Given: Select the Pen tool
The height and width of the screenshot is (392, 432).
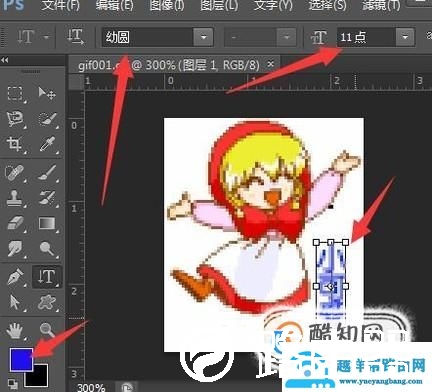Looking at the screenshot, I should 15,277.
